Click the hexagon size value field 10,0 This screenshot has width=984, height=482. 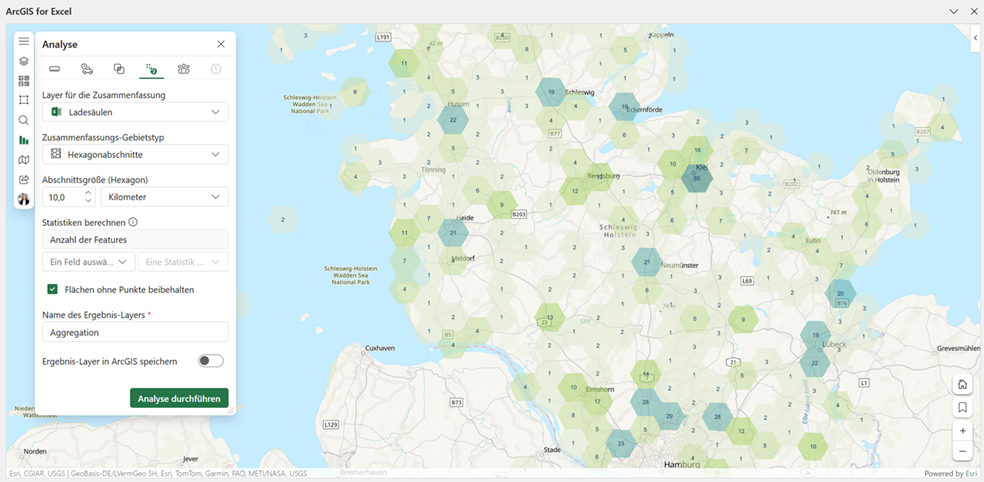click(63, 197)
